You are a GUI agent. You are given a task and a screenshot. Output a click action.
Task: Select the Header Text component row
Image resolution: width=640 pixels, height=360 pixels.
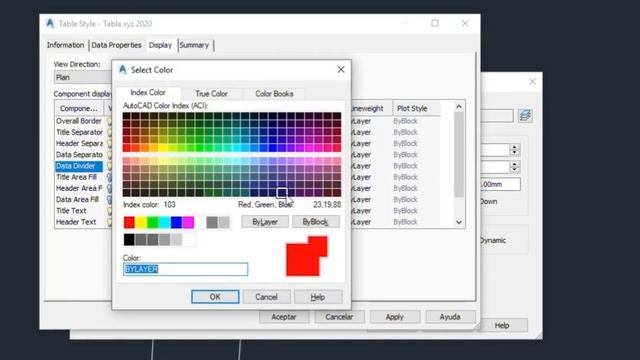click(x=79, y=222)
